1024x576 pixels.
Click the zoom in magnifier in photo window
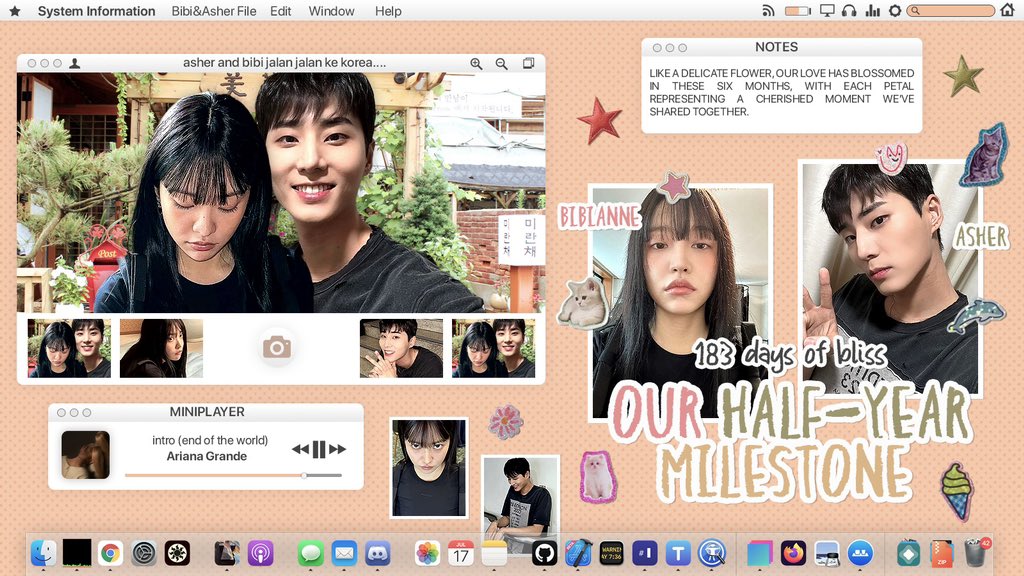477,63
